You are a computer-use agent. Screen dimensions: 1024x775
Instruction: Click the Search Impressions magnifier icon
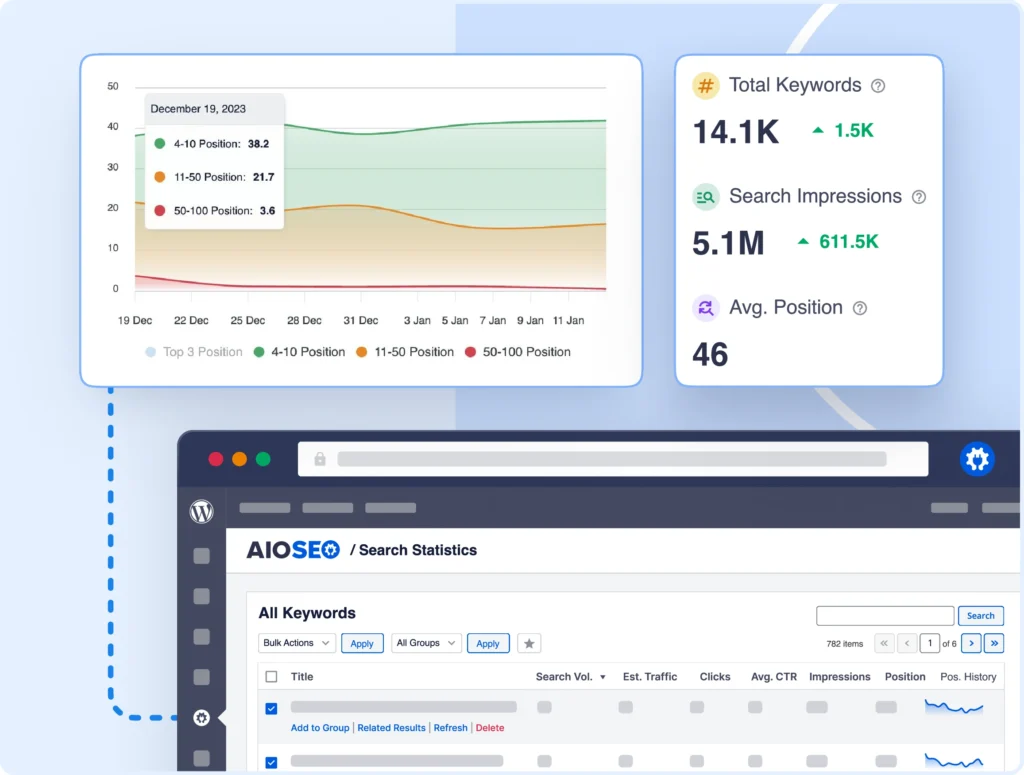tap(705, 197)
